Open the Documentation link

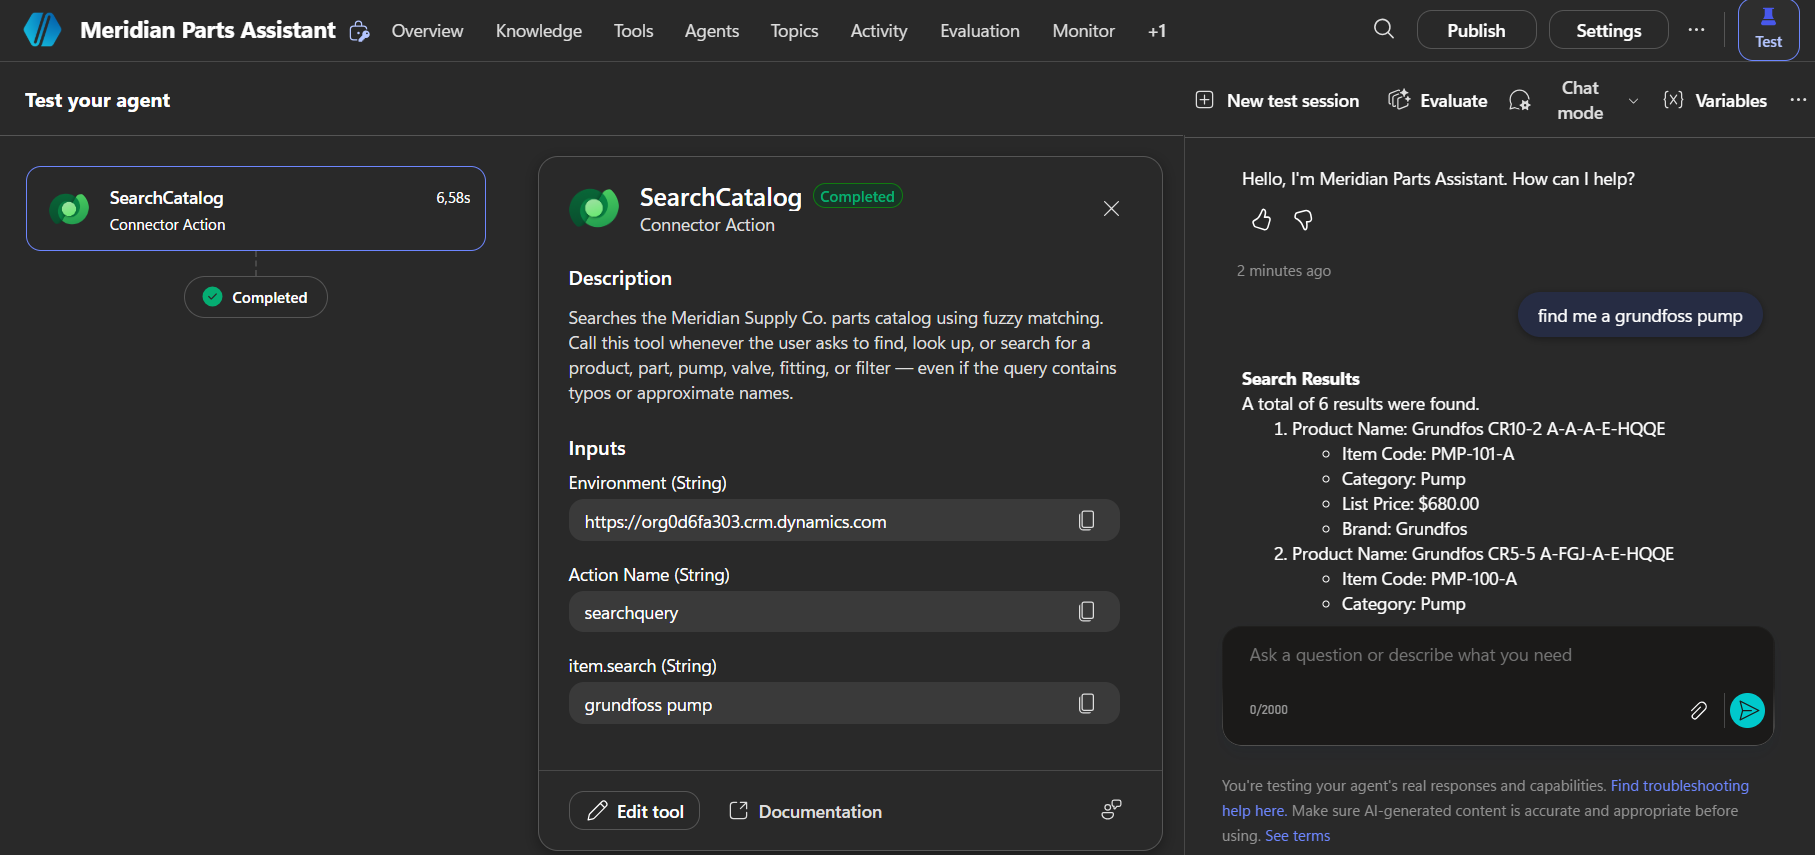pos(806,811)
